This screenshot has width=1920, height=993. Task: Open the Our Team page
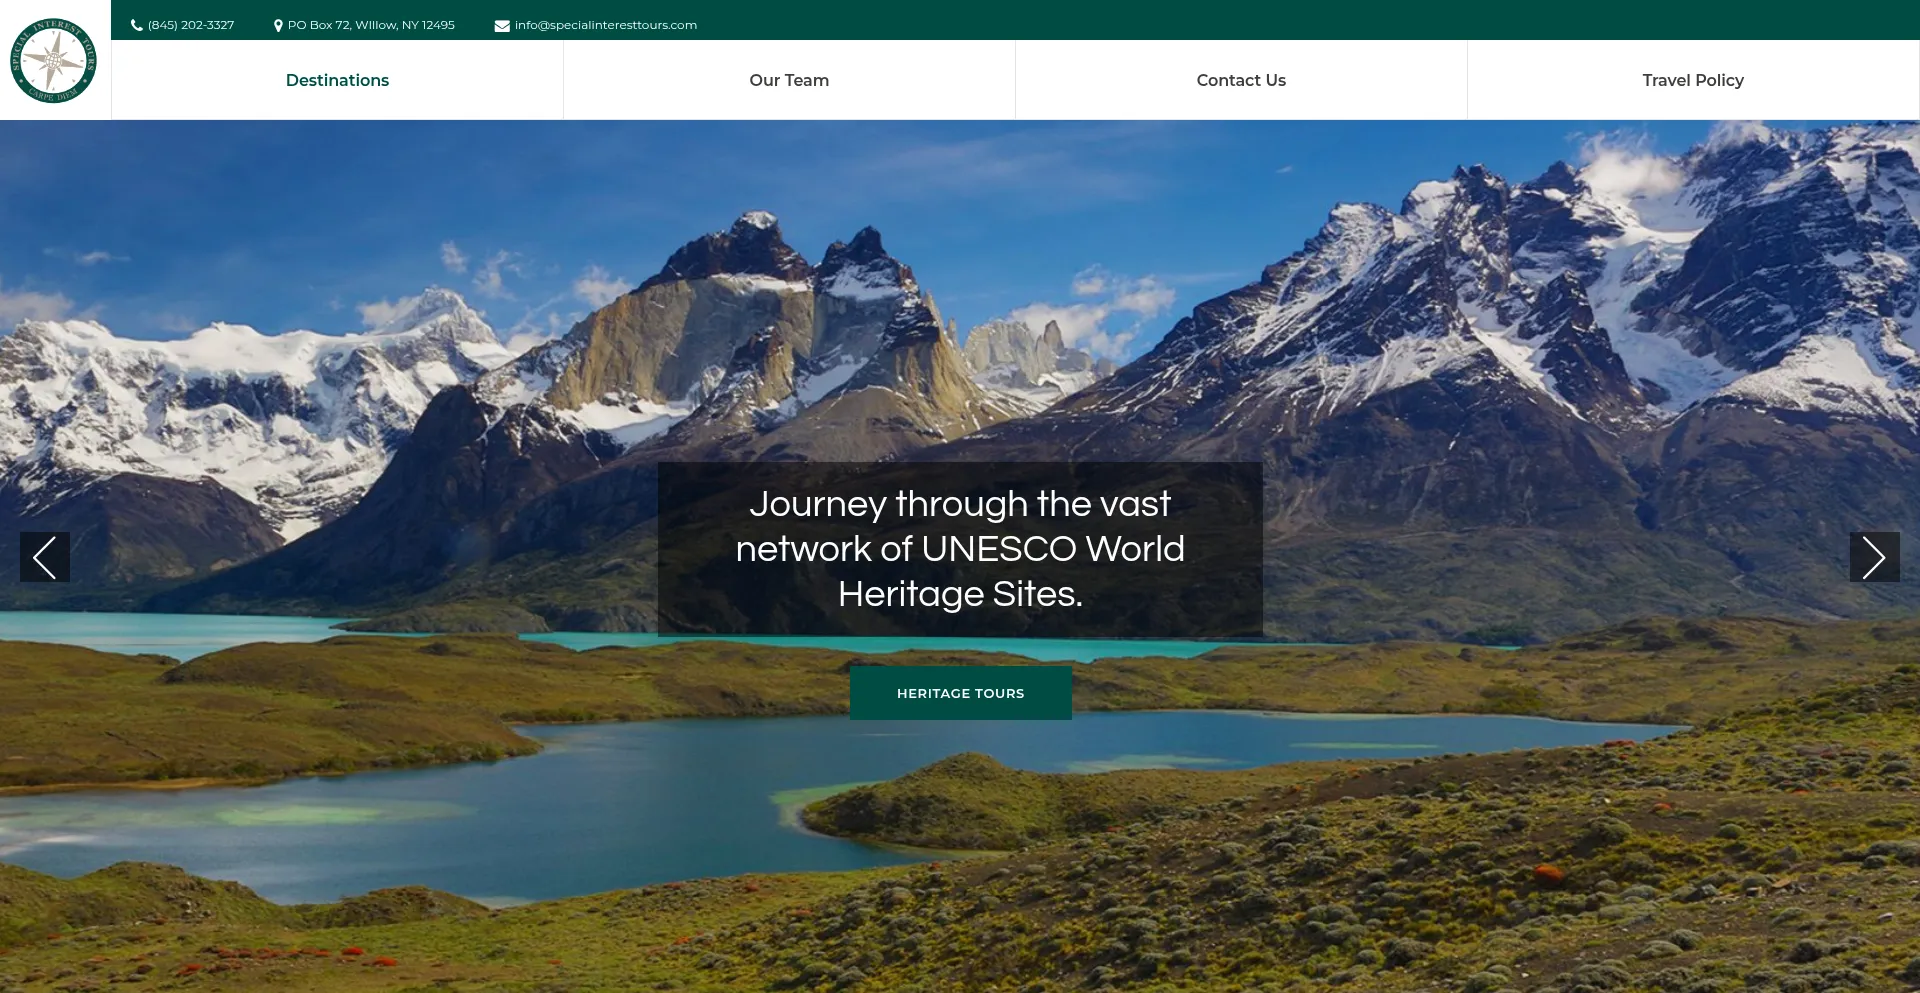[789, 80]
